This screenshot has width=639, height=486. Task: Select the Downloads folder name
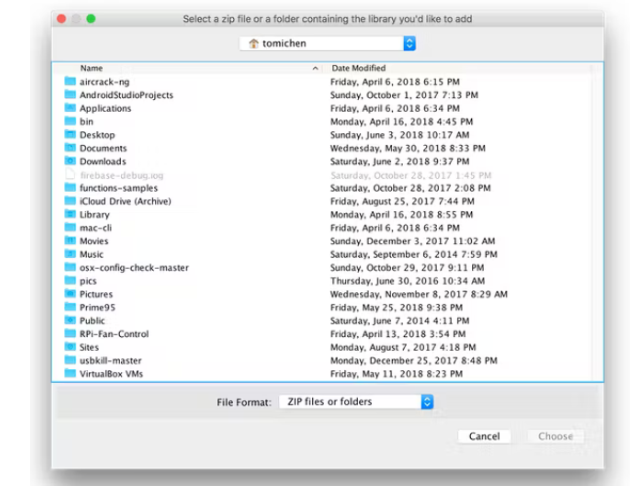(x=103, y=161)
